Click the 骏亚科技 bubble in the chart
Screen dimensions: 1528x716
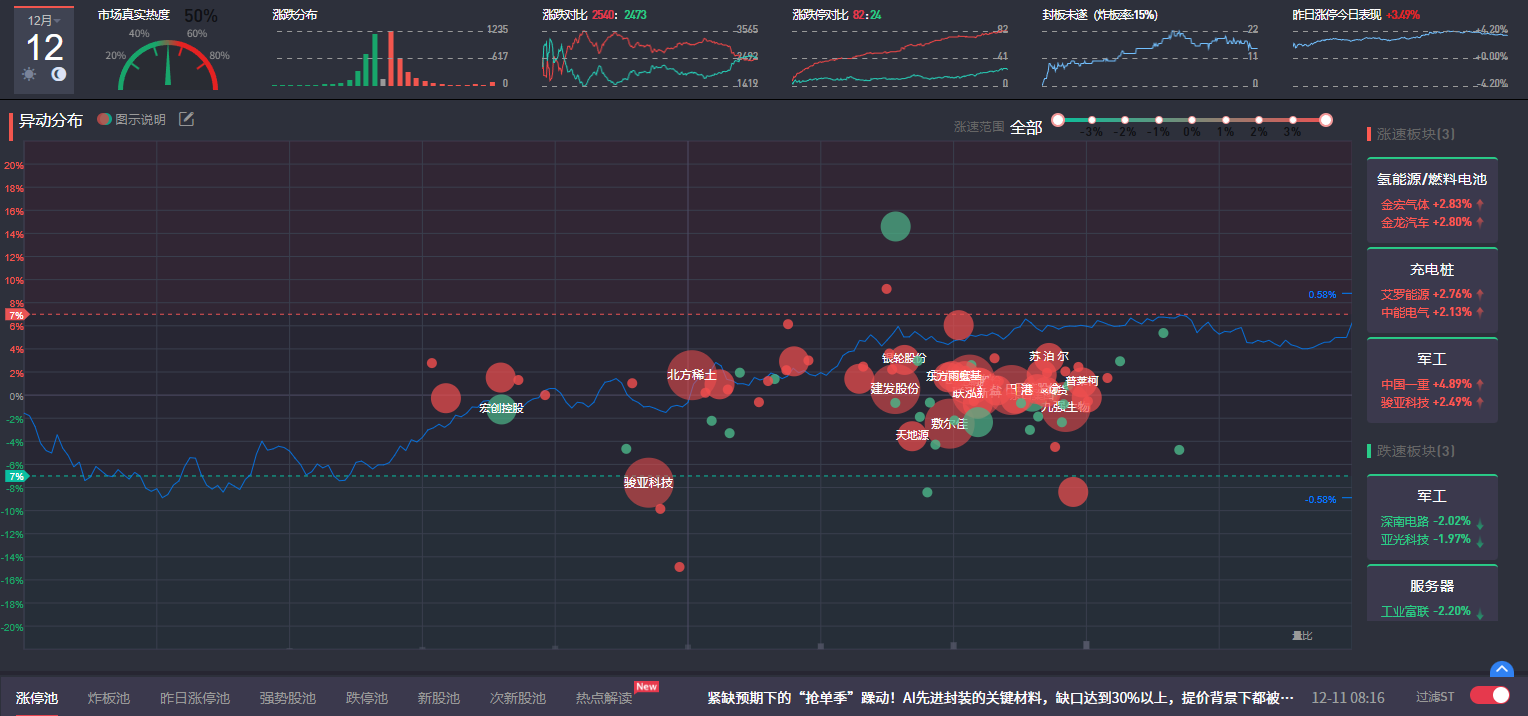point(649,481)
